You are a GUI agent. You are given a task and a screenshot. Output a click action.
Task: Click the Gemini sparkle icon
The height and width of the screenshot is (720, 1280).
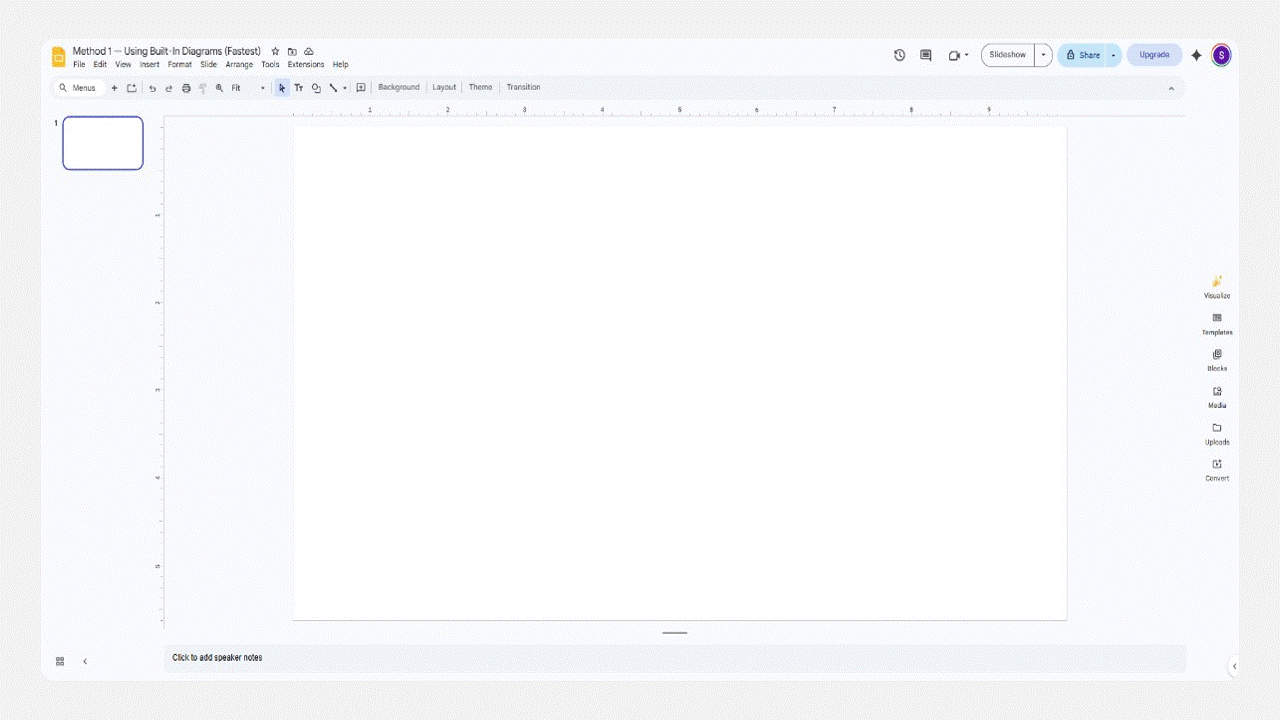(x=1196, y=55)
